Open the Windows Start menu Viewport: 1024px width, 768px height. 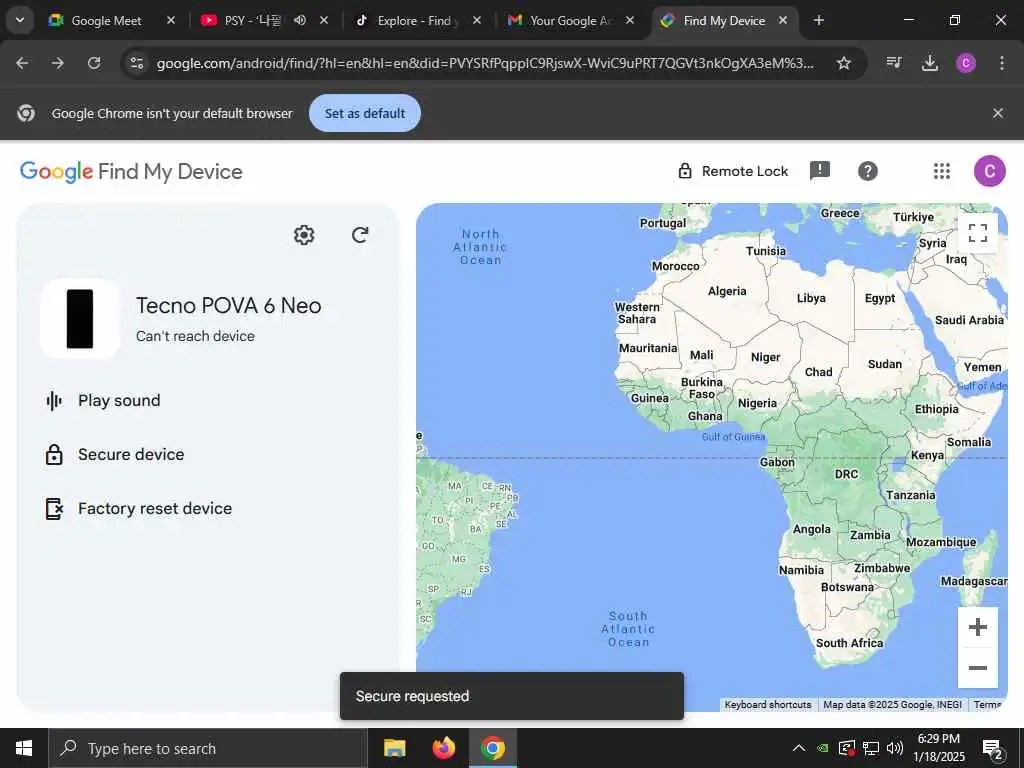tap(24, 748)
